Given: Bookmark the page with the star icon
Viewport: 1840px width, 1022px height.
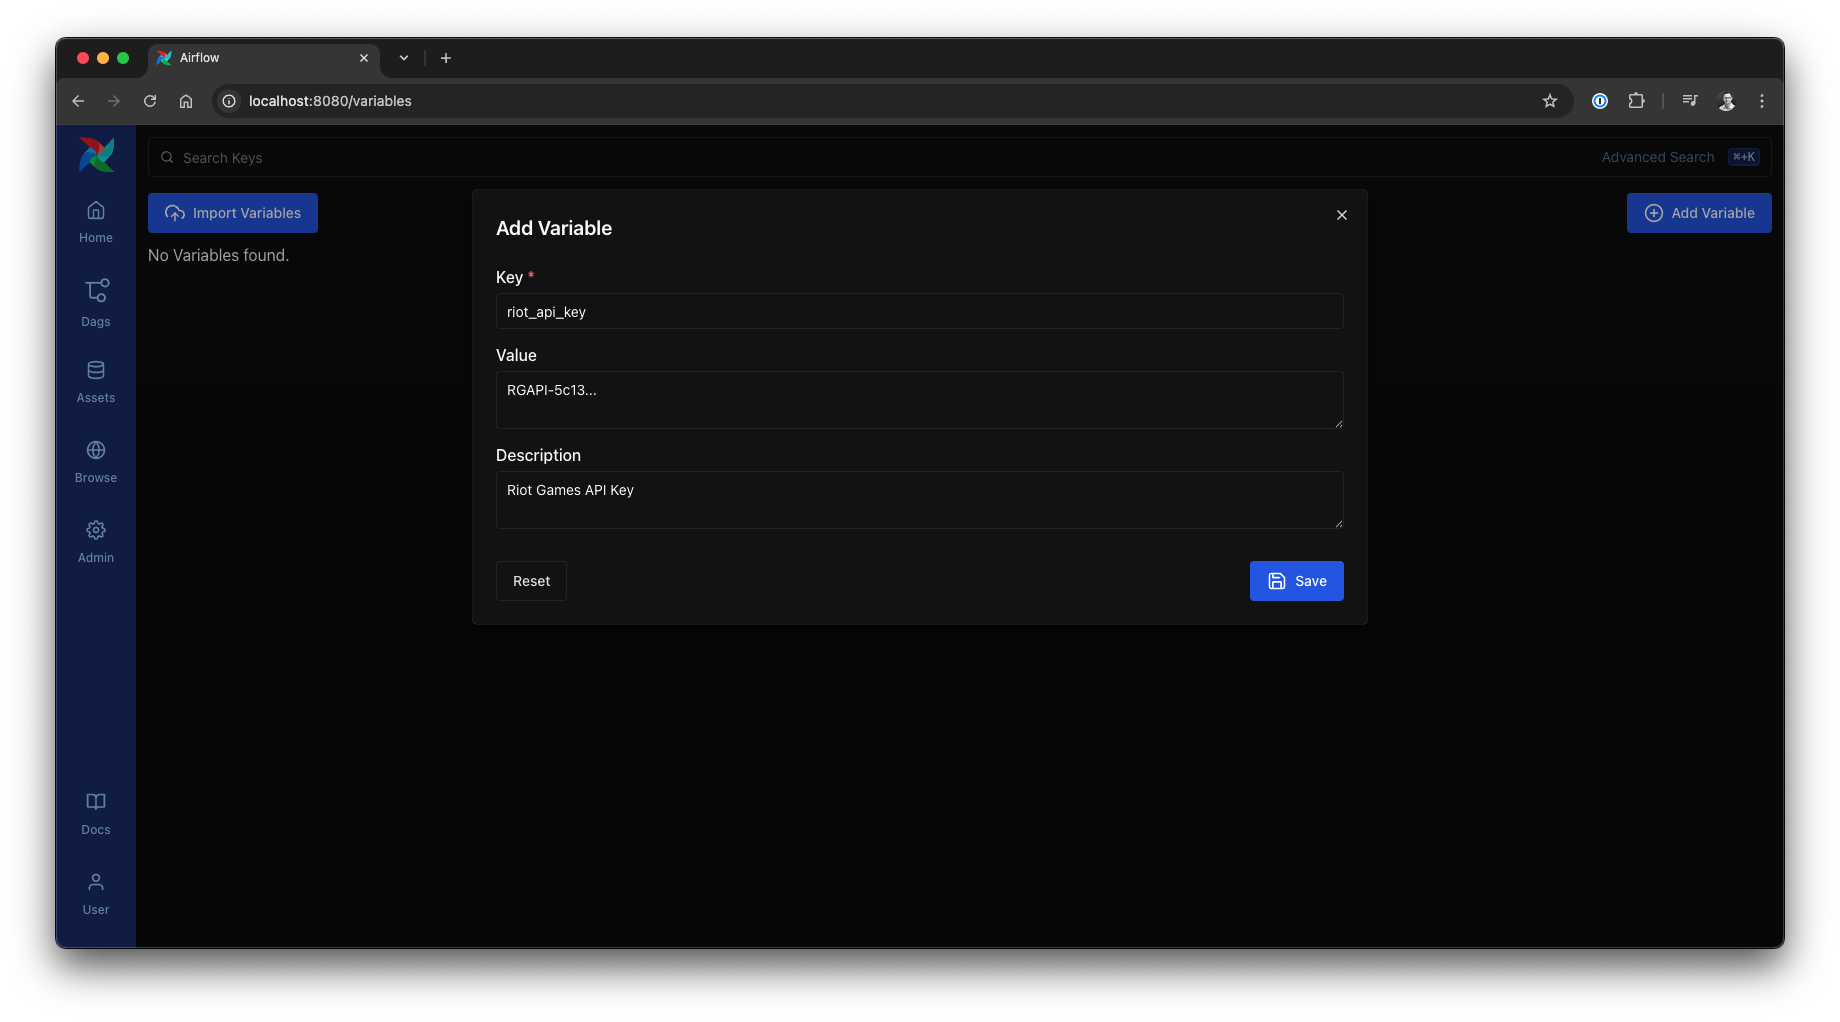Looking at the screenshot, I should pos(1551,101).
